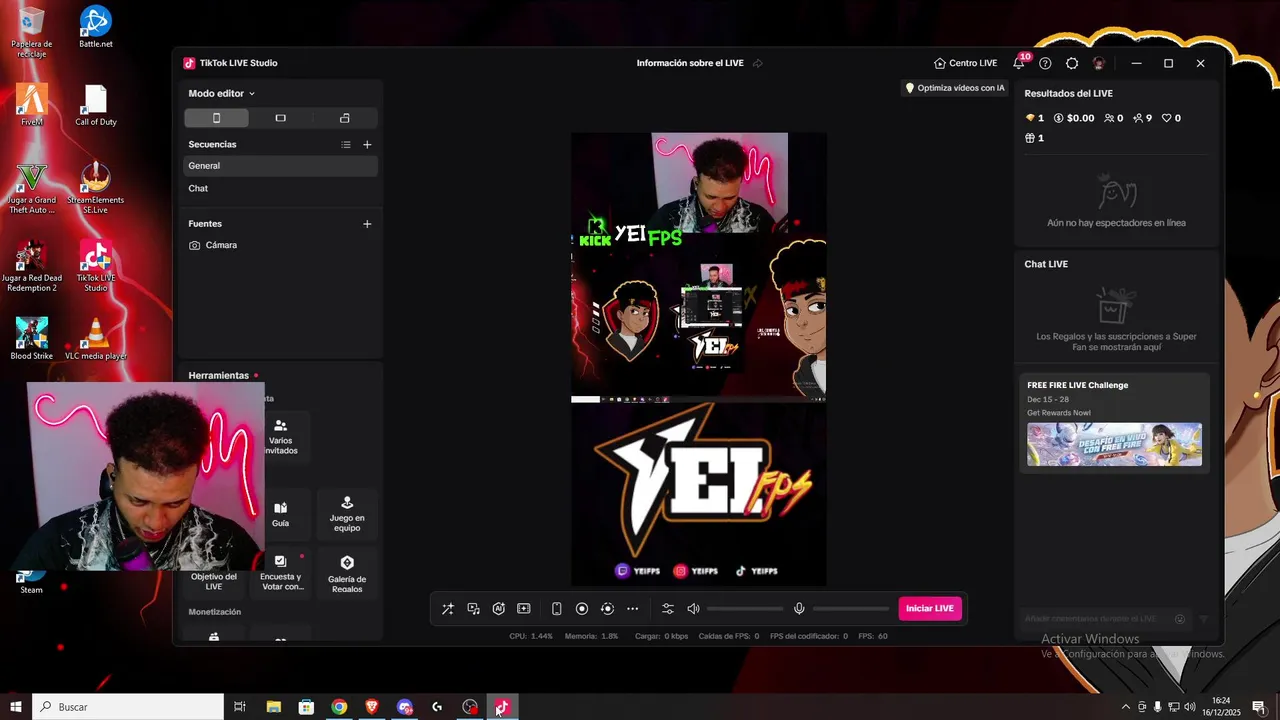This screenshot has width=1280, height=720.
Task: Select the Chat sequence
Action: coord(280,188)
